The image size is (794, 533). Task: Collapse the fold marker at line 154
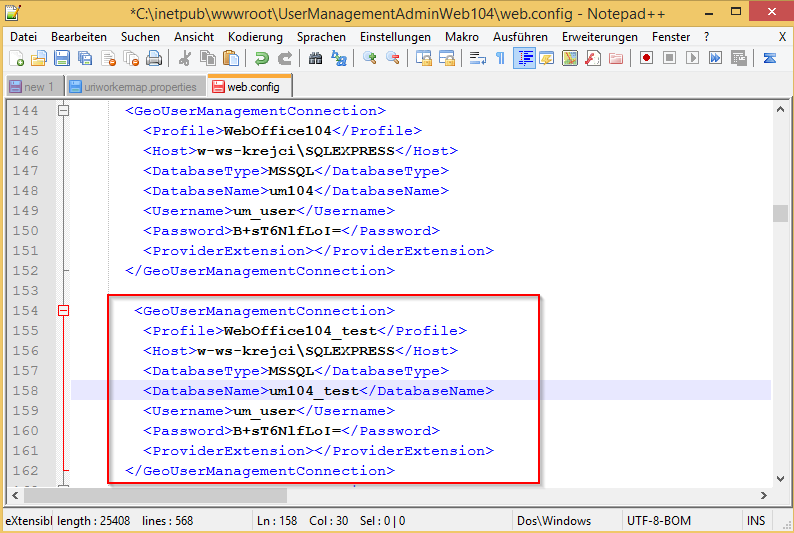click(64, 311)
